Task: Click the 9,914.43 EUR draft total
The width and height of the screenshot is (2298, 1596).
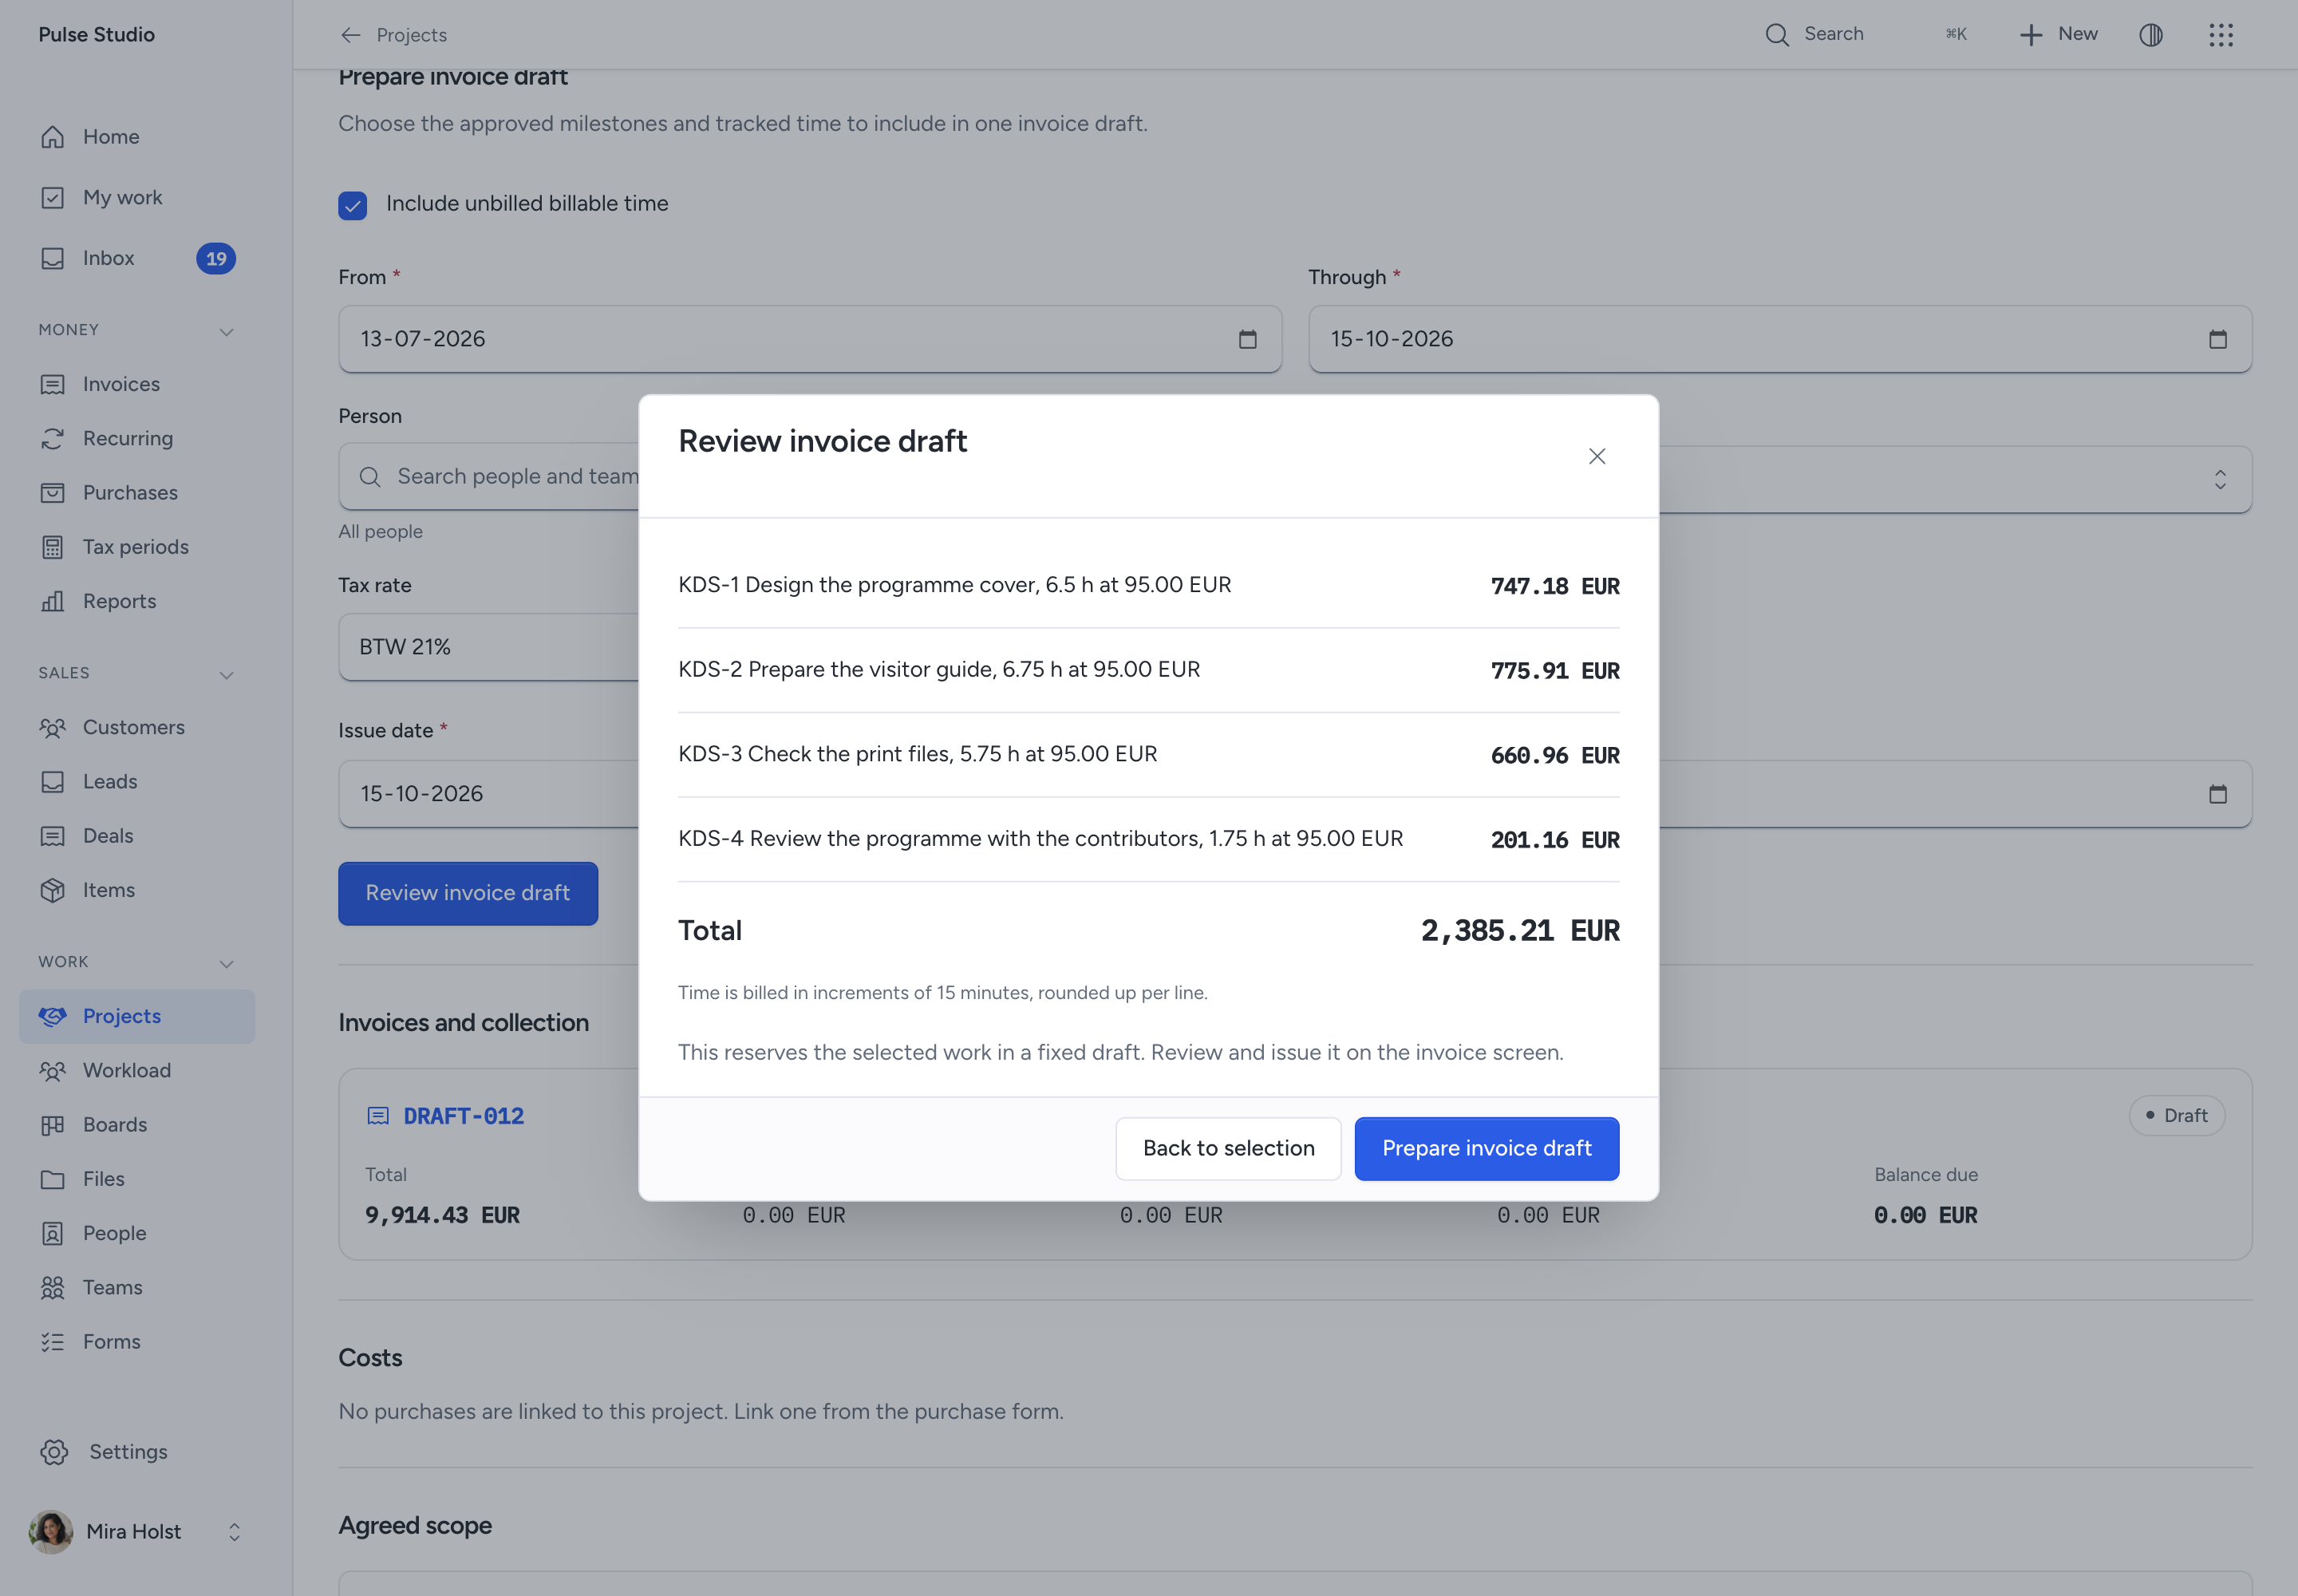Action: 442,1215
